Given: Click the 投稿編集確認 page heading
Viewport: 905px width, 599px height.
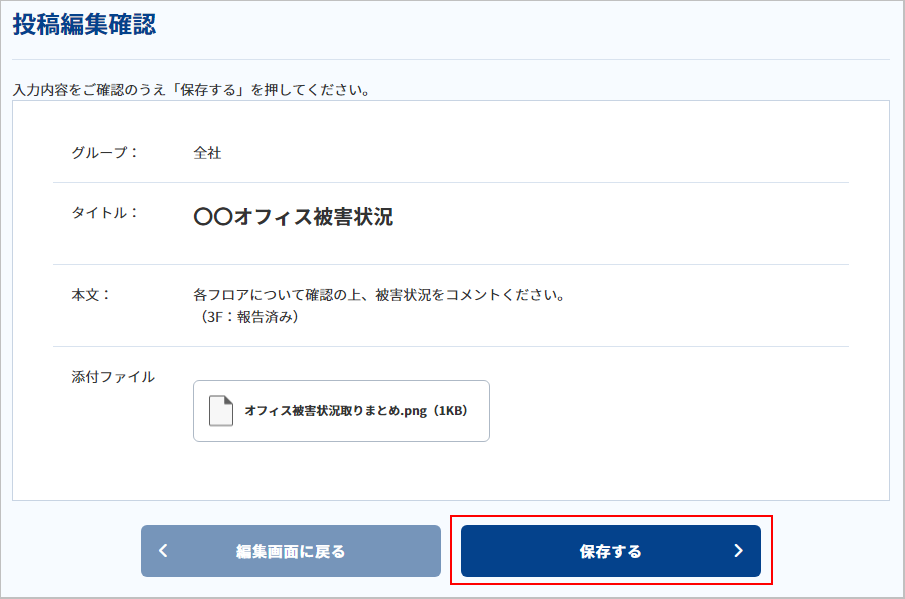Looking at the screenshot, I should pos(85,25).
